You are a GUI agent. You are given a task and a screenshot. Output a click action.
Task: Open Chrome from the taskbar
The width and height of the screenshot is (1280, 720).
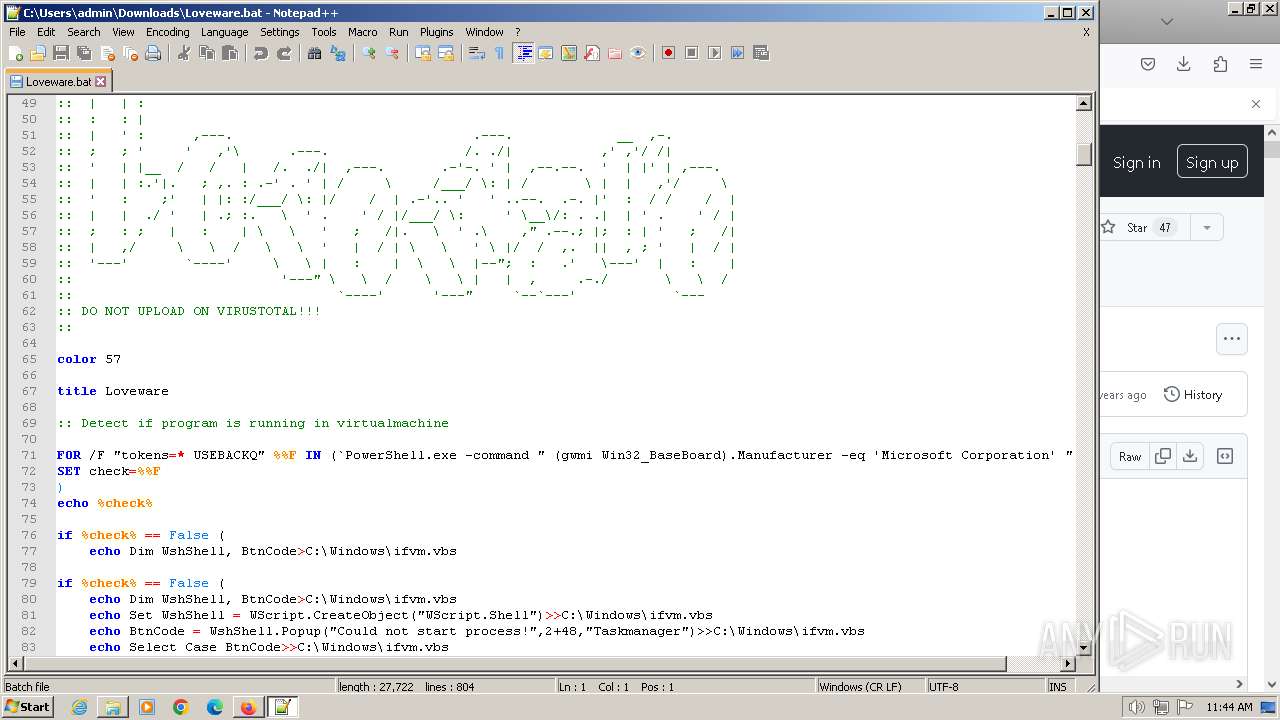tap(181, 707)
